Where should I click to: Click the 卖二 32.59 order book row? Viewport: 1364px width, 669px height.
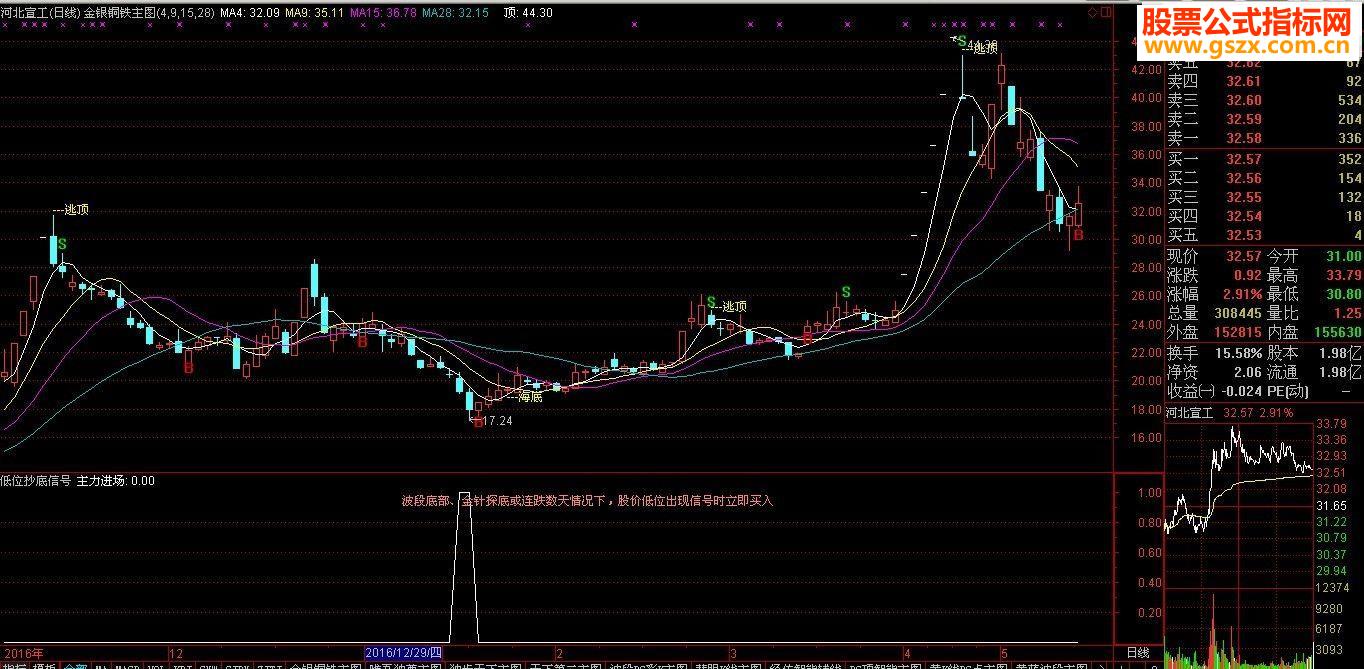[x=1264, y=119]
